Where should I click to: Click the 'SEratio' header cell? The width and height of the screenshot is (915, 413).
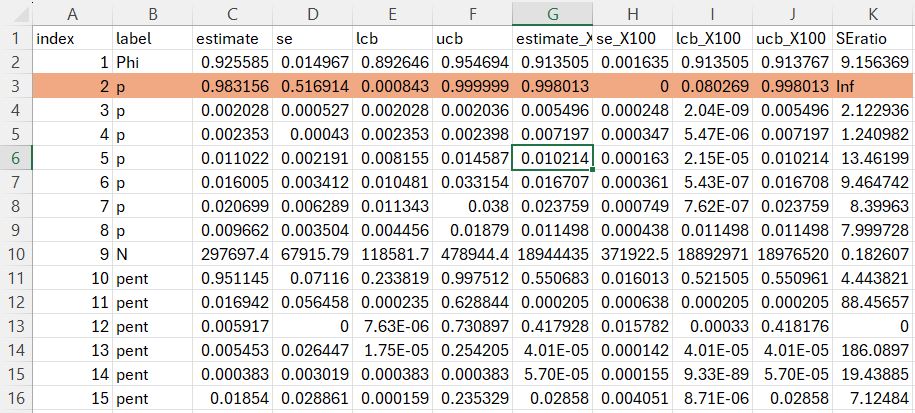point(874,38)
